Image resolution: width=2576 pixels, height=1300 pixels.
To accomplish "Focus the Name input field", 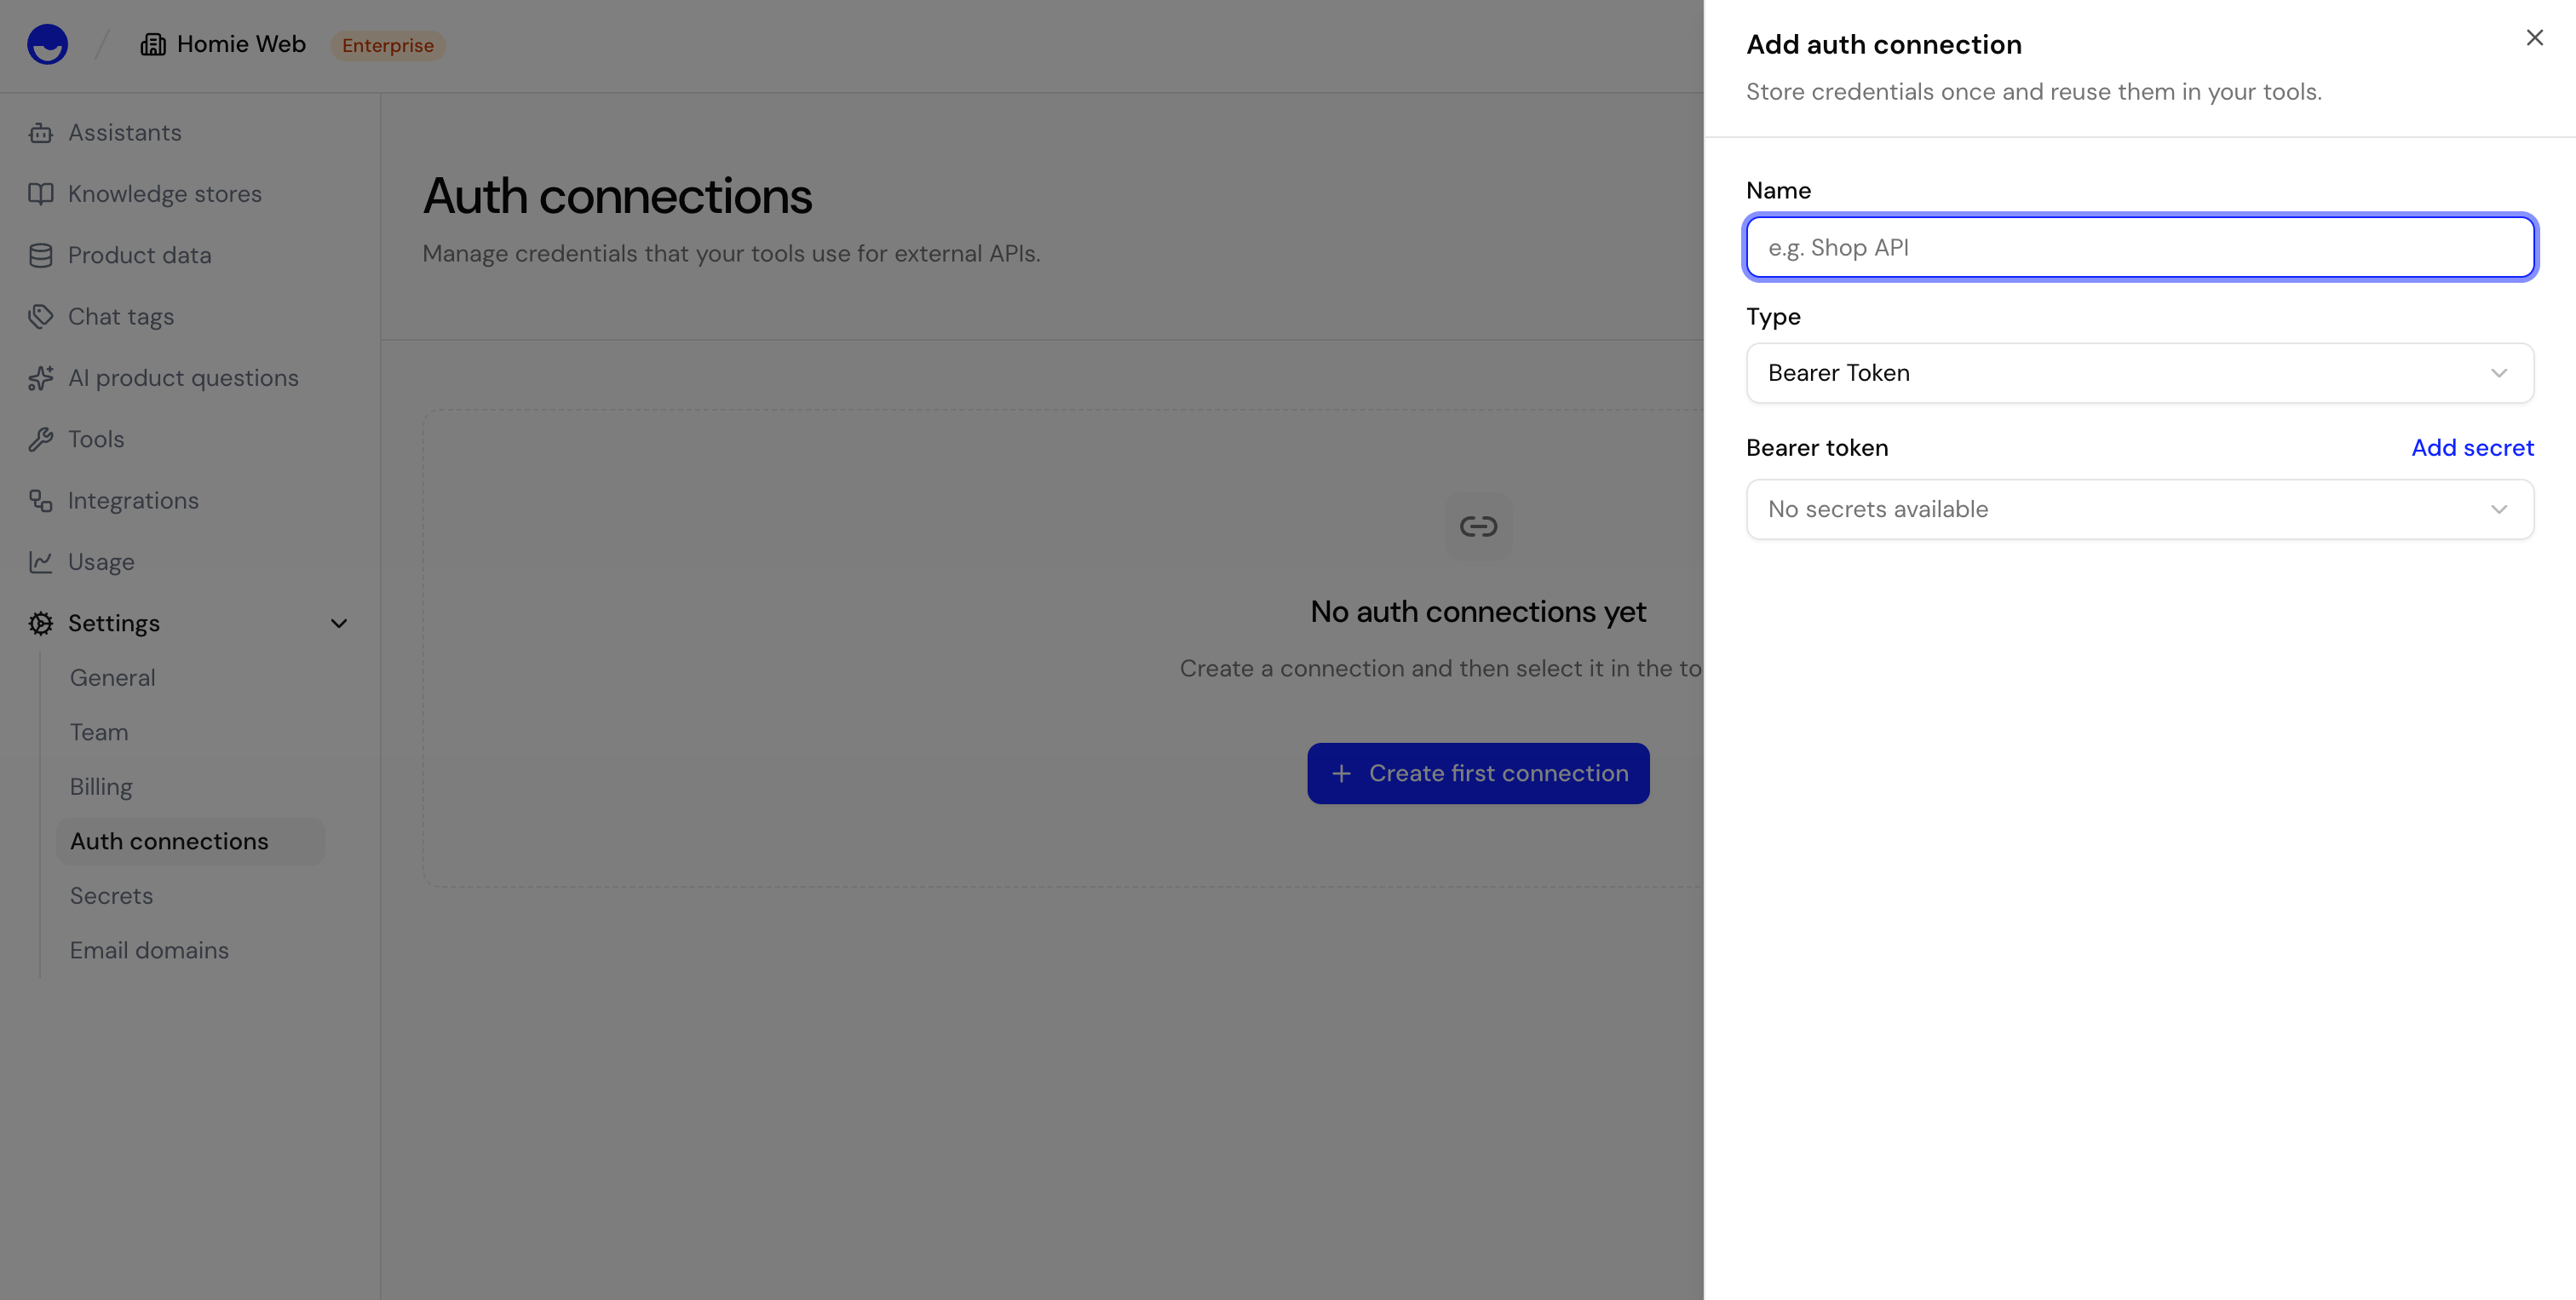I will [x=2139, y=247].
